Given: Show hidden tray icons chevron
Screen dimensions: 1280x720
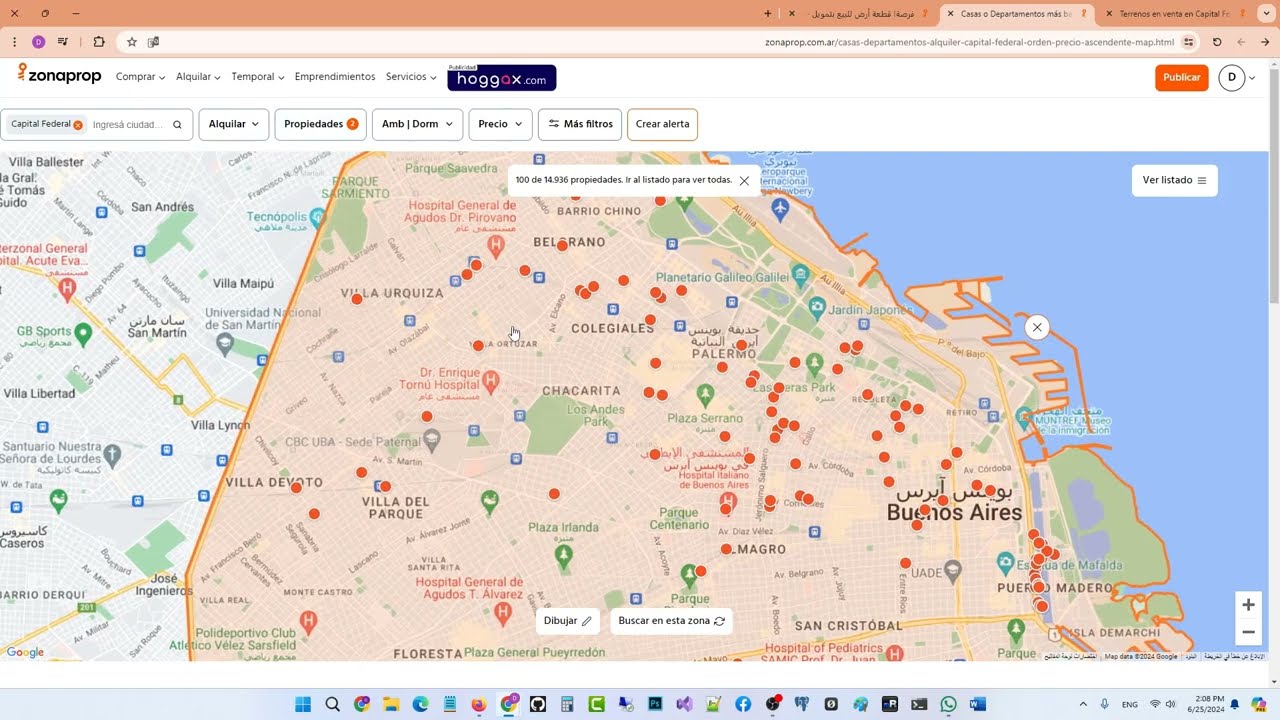Looking at the screenshot, I should coord(1083,704).
